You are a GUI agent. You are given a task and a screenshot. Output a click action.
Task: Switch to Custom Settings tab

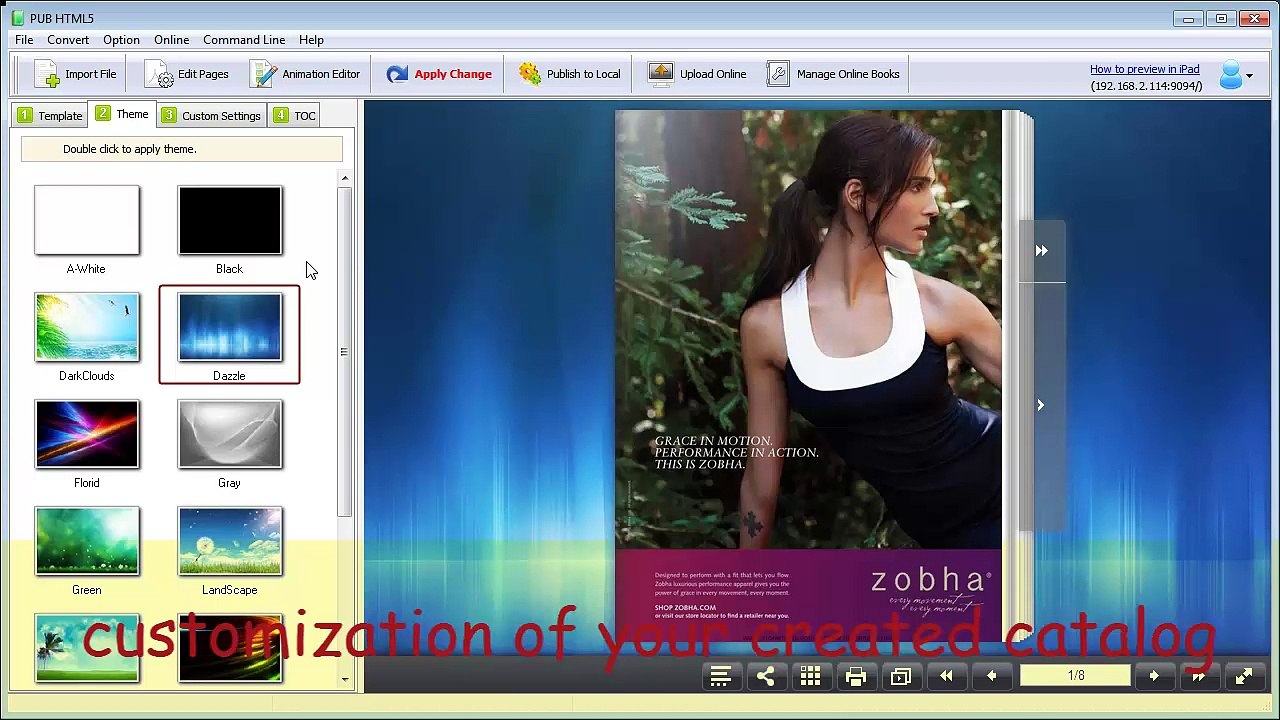[212, 115]
